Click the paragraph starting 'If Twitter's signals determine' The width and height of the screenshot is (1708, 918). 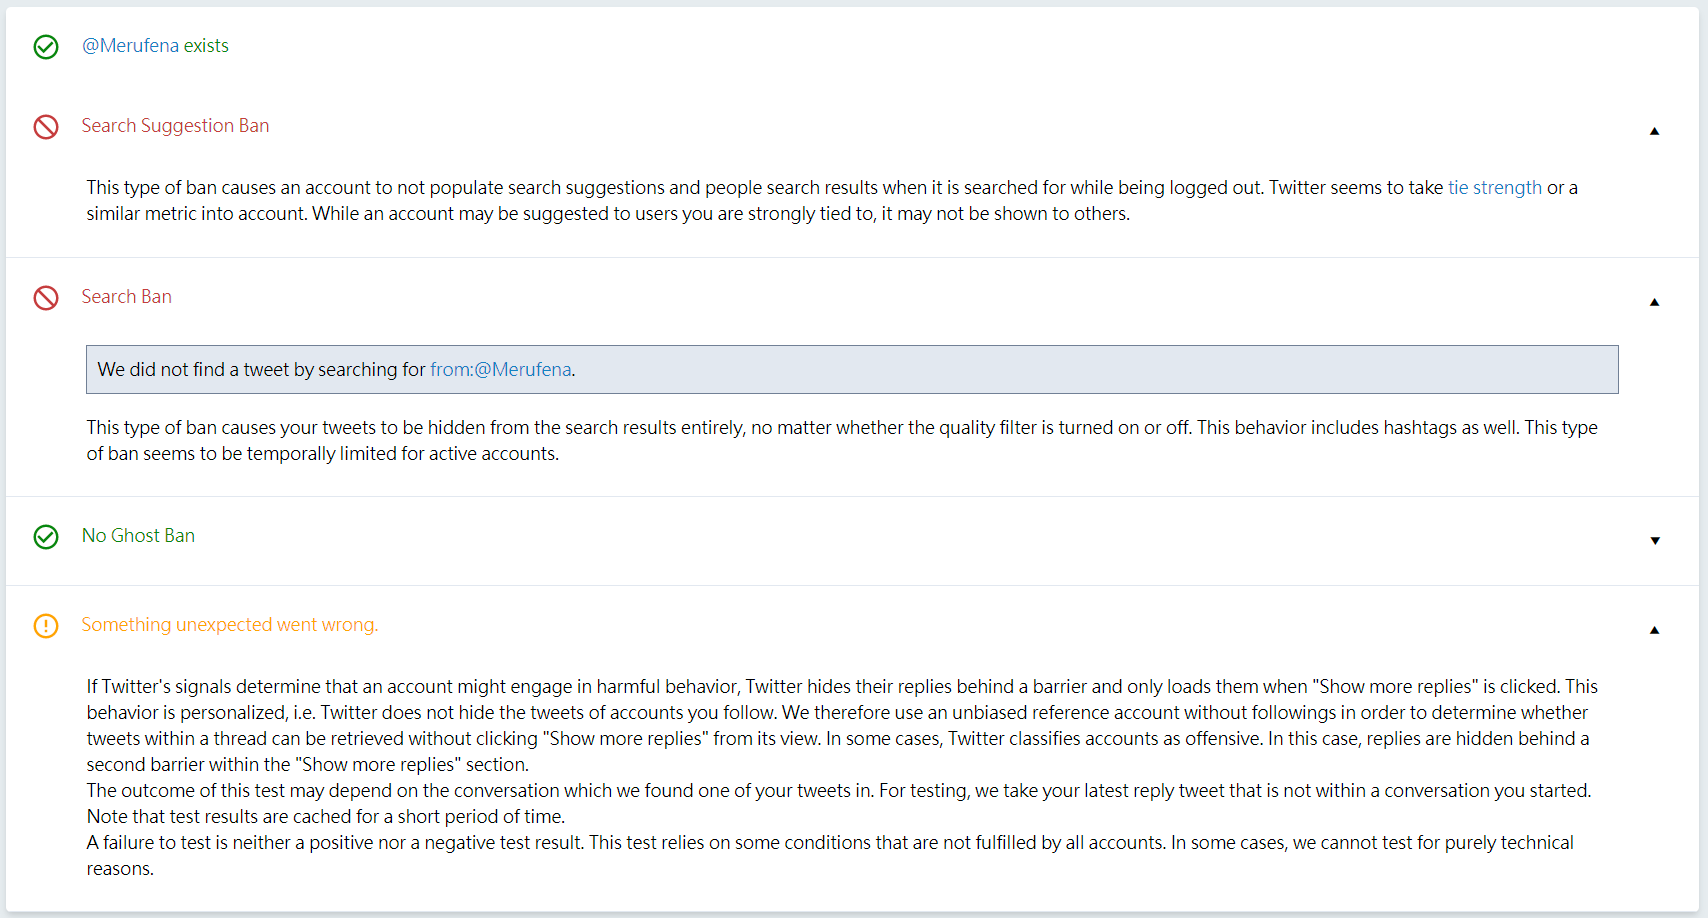click(x=842, y=726)
